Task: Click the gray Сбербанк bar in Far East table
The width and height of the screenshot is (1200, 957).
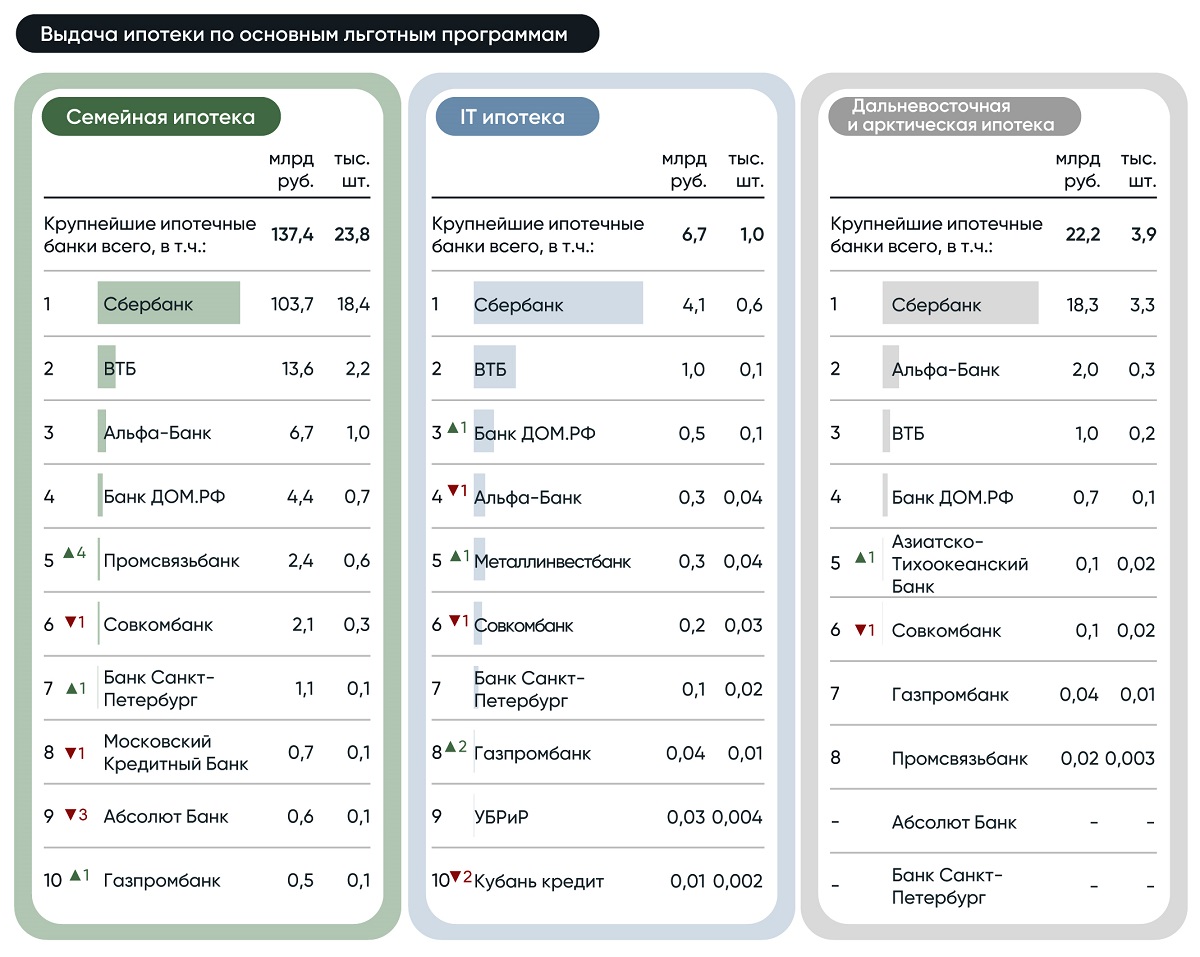Action: (960, 303)
